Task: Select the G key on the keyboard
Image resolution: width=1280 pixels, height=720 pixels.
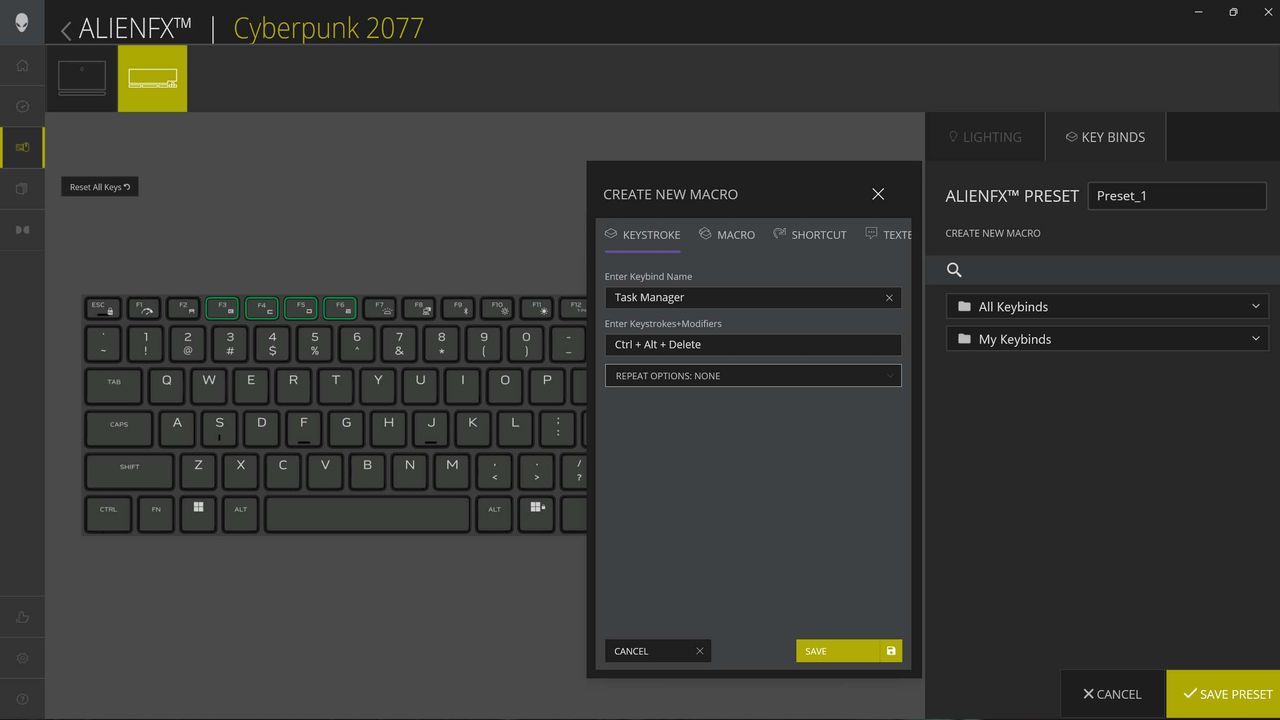Action: tap(346, 428)
